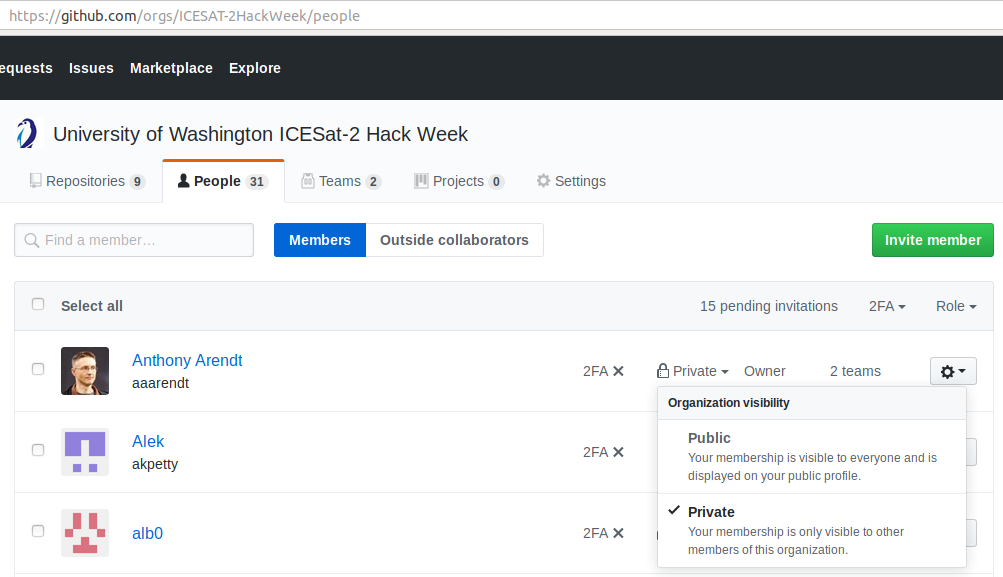The image size is (1003, 577).
Task: Open Anthony Arendt's gear settings menu
Action: tap(952, 371)
